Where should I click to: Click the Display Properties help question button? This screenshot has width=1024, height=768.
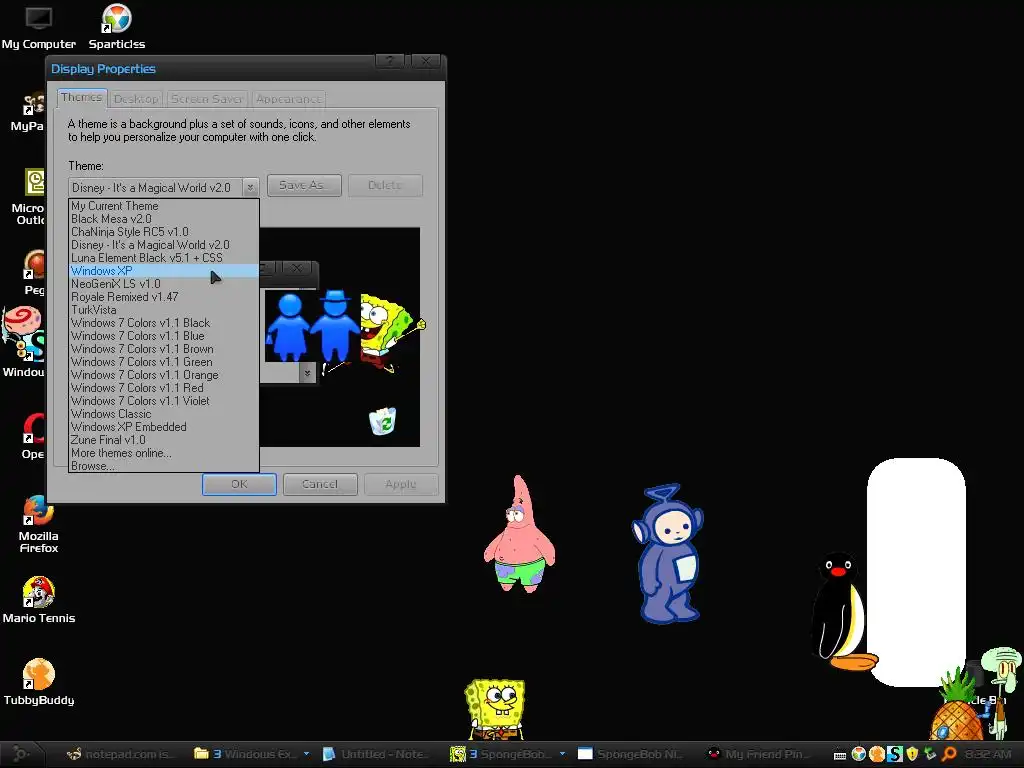[x=391, y=61]
